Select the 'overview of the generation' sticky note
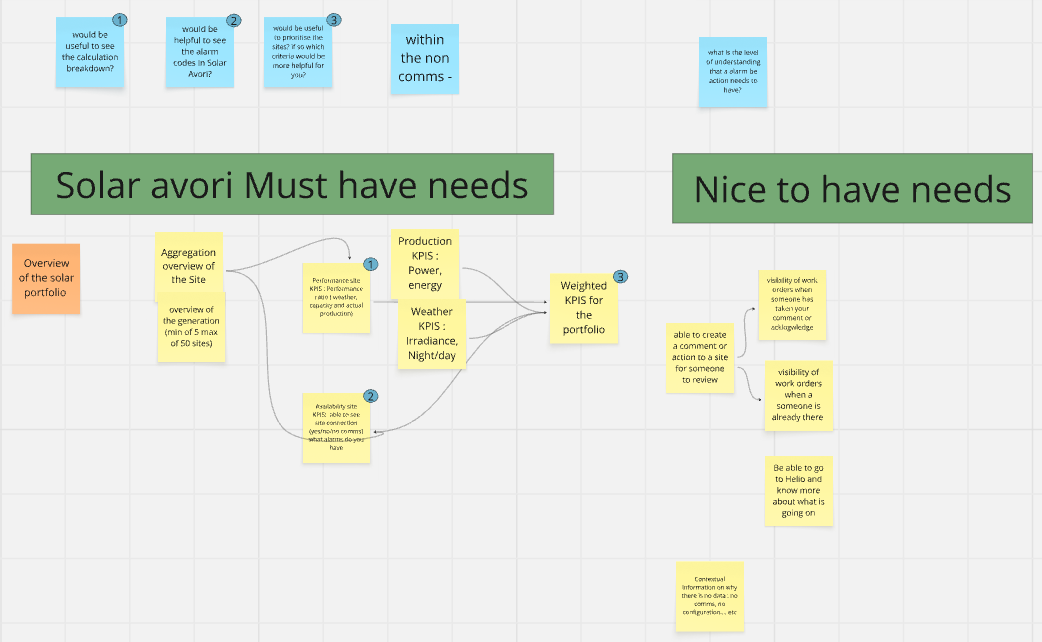Viewport: 1042px width, 642px height. click(191, 330)
